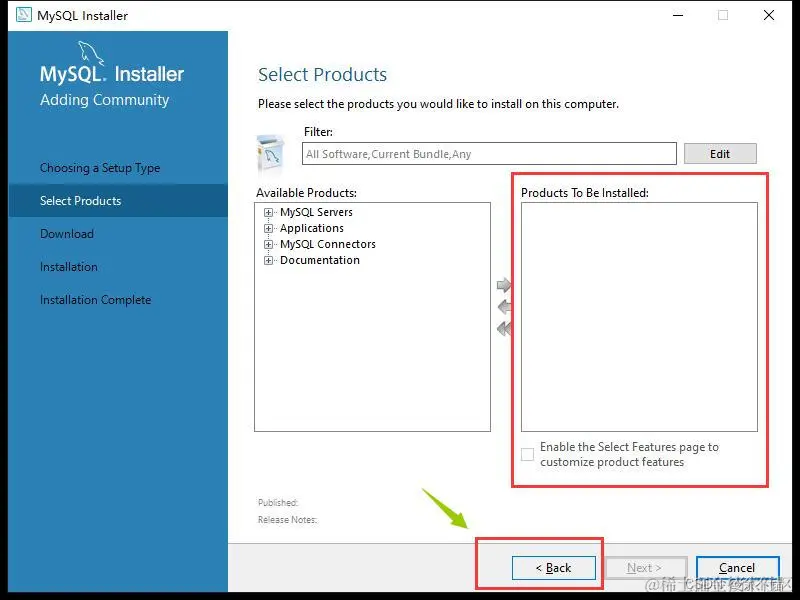
Task: Click inside the Filter text field
Action: [489, 154]
